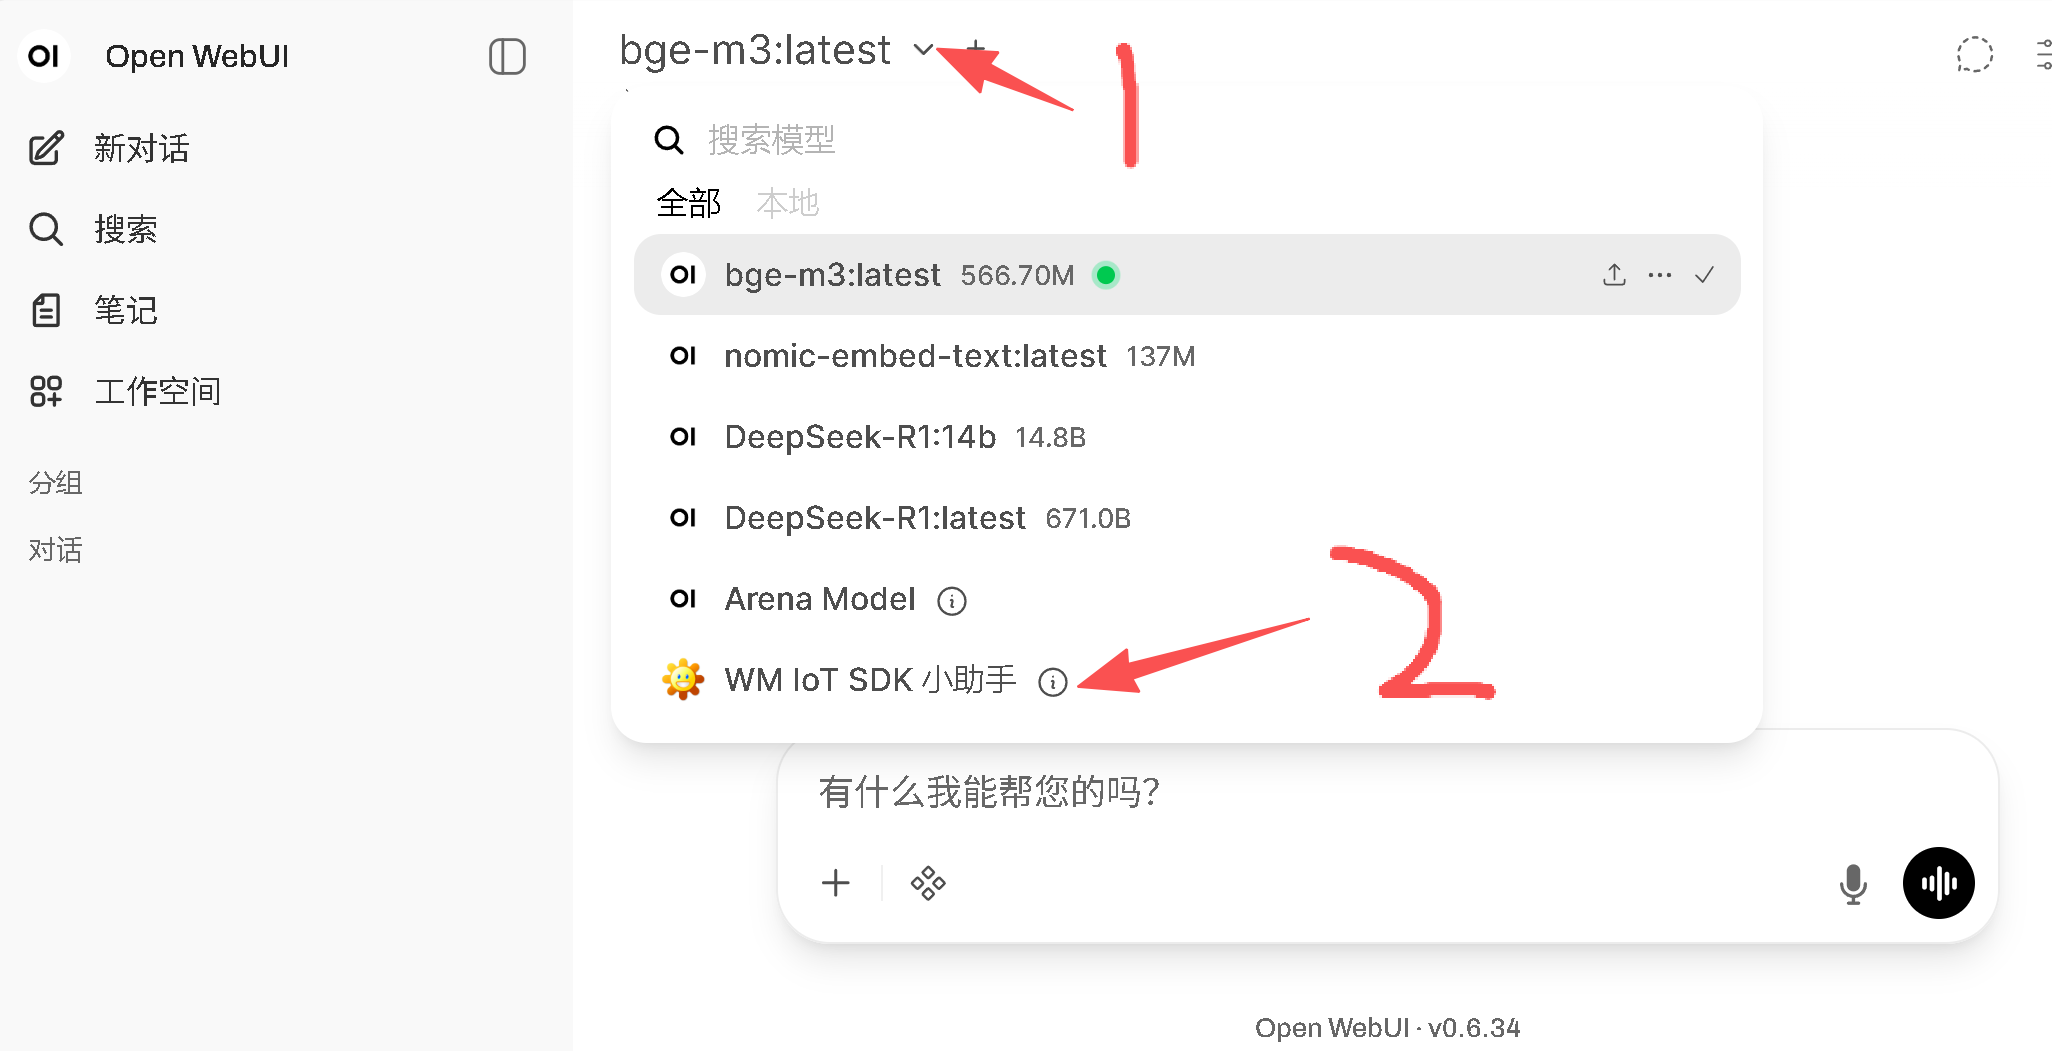Collapse the bge-m3:latest model selector chevron
The image size is (2052, 1051).
(x=923, y=49)
